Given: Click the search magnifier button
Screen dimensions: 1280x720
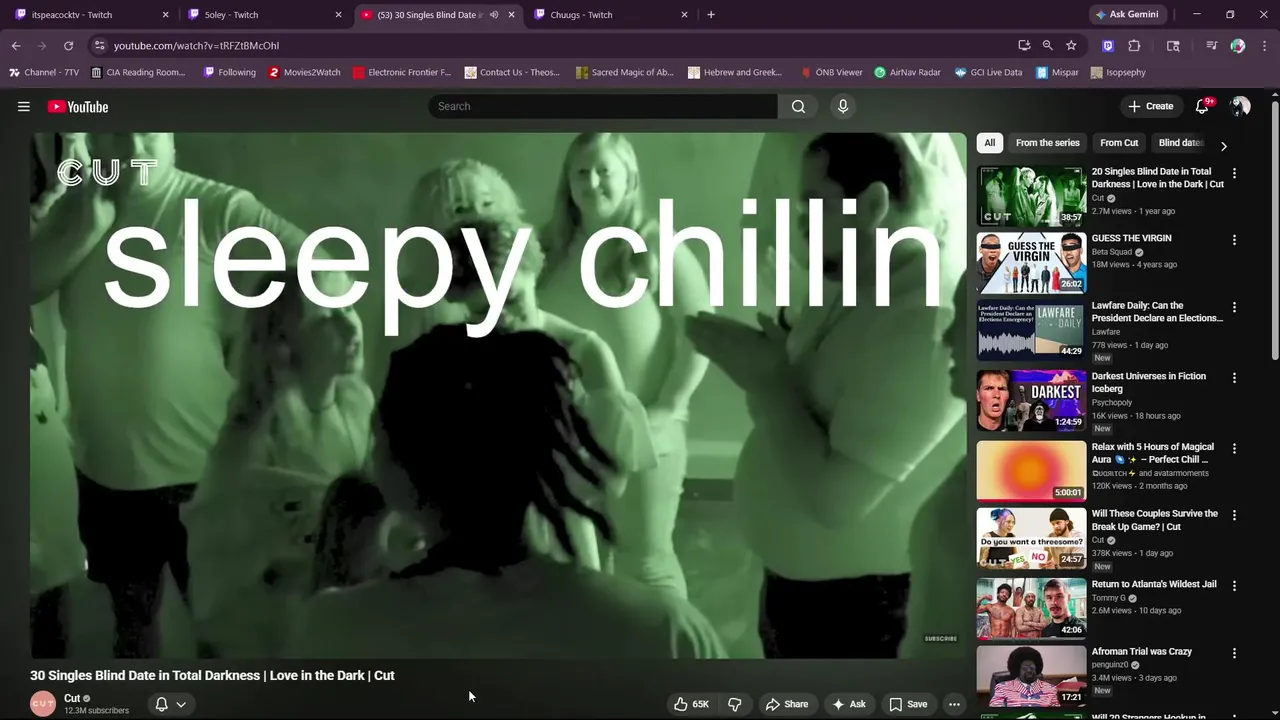Looking at the screenshot, I should [798, 107].
